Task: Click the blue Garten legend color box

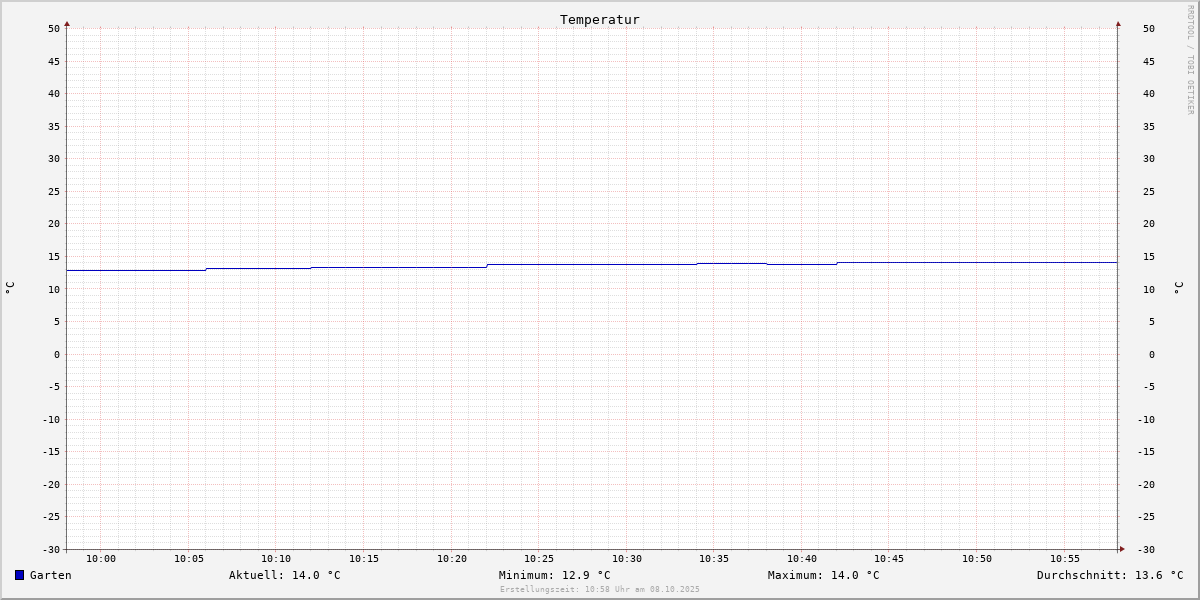Action: (19, 575)
